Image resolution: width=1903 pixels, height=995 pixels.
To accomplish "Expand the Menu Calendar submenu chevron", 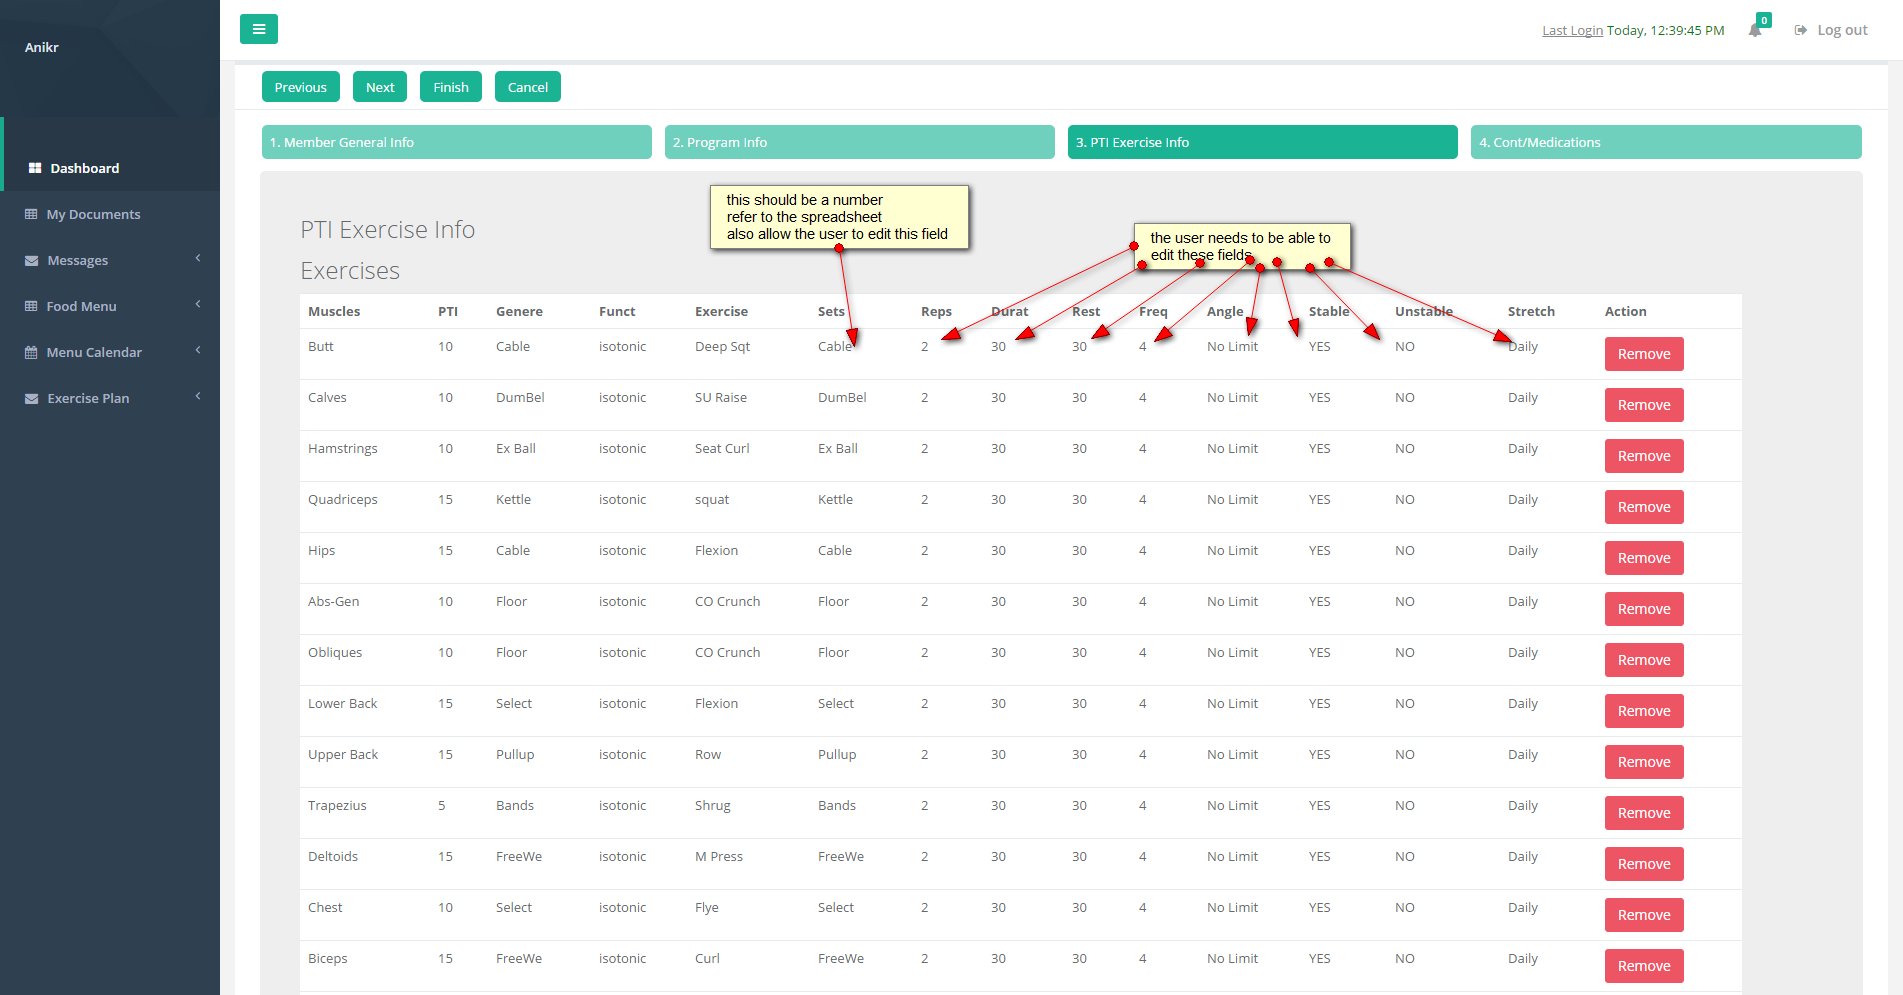I will 198,351.
